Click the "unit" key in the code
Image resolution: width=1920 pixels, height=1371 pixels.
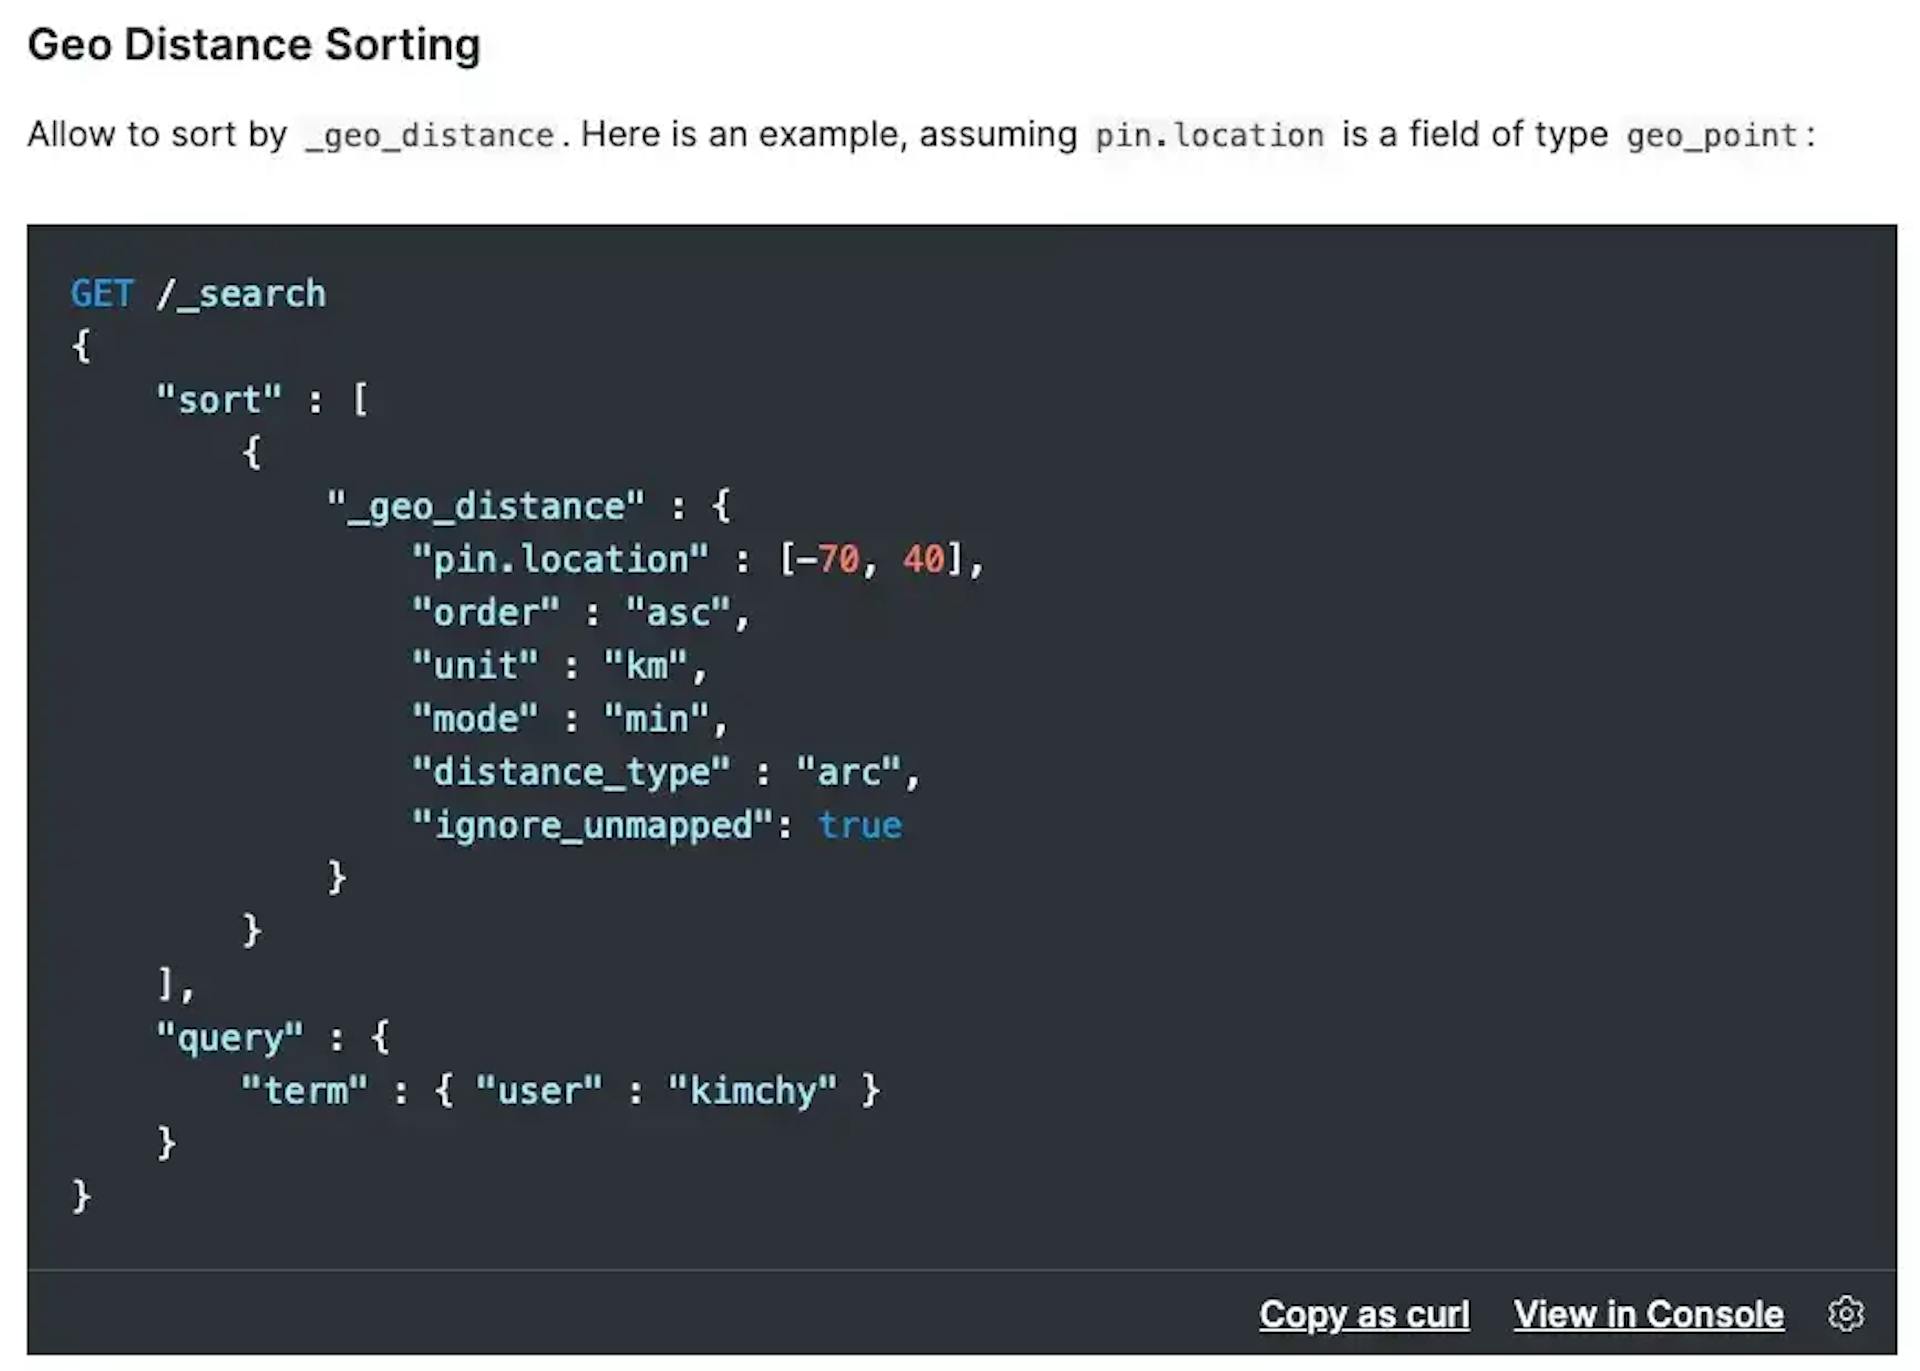[x=475, y=665]
